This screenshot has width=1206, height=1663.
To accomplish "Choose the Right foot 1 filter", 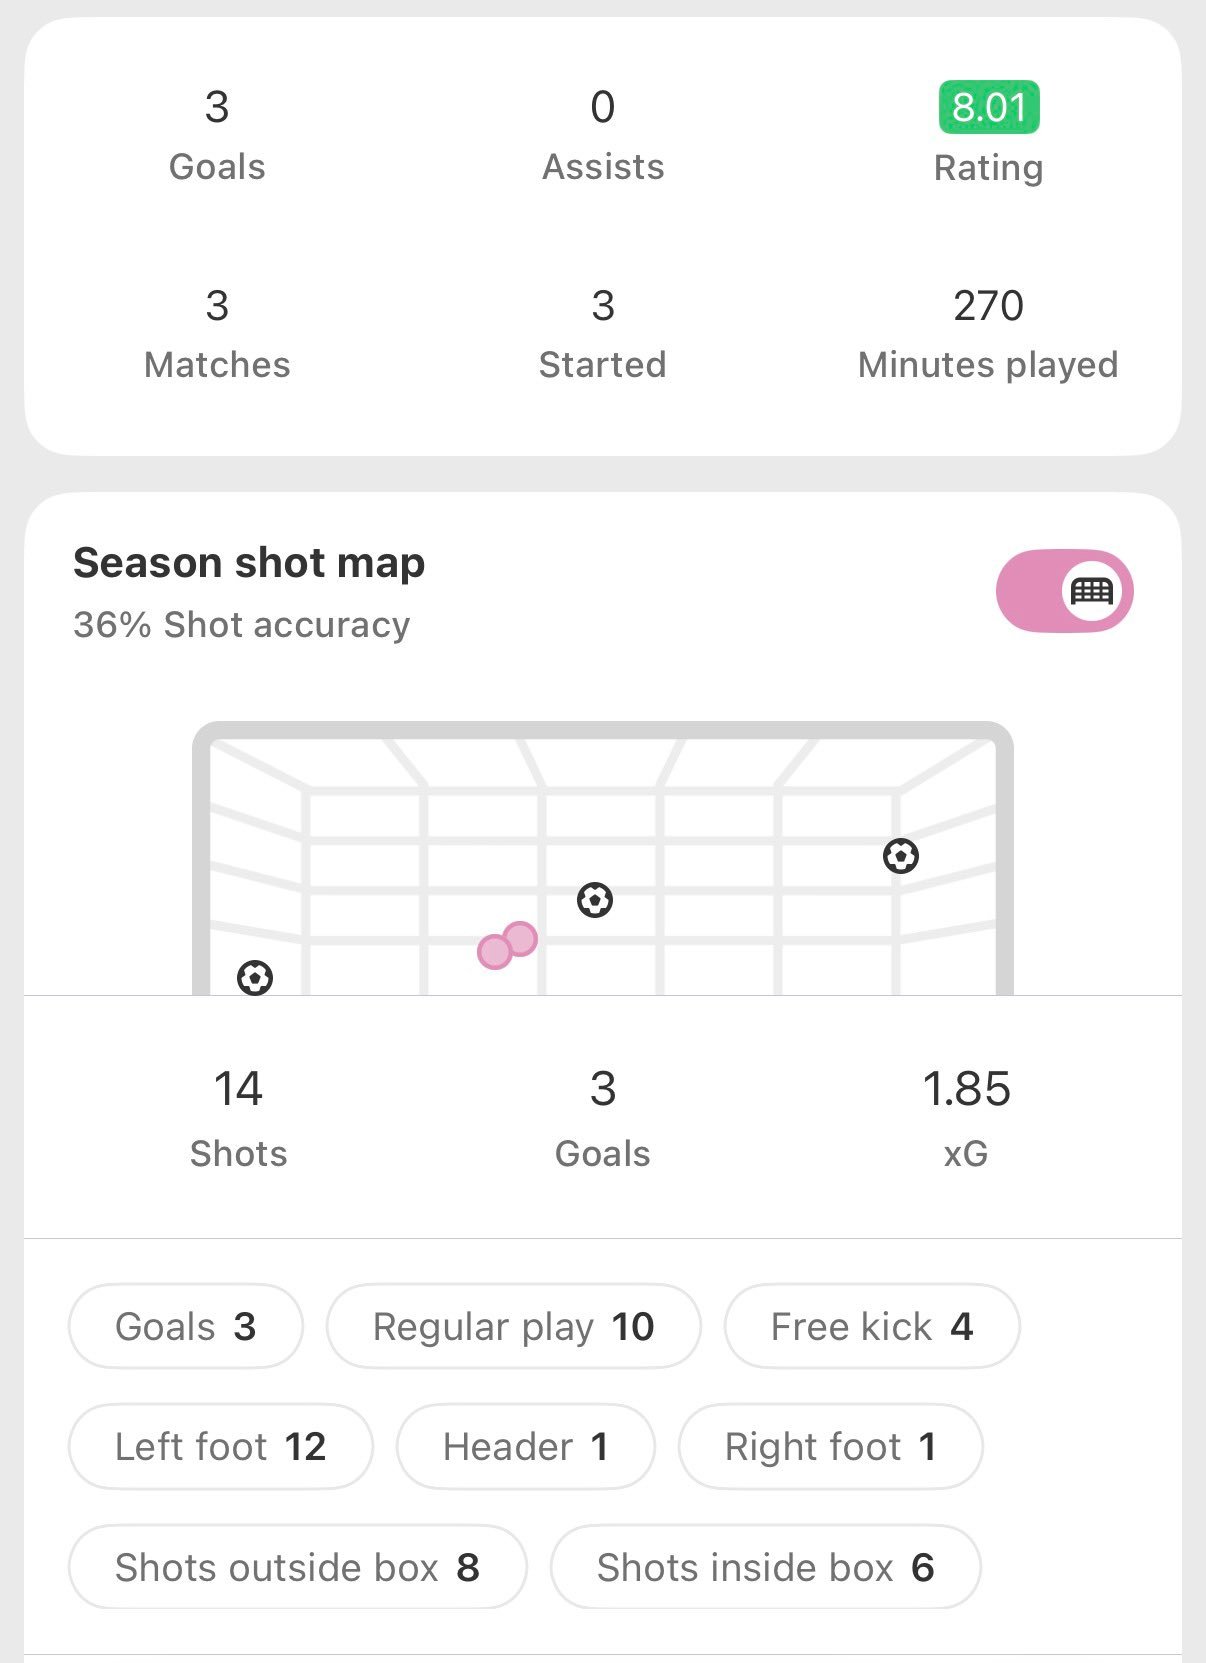I will (830, 1447).
